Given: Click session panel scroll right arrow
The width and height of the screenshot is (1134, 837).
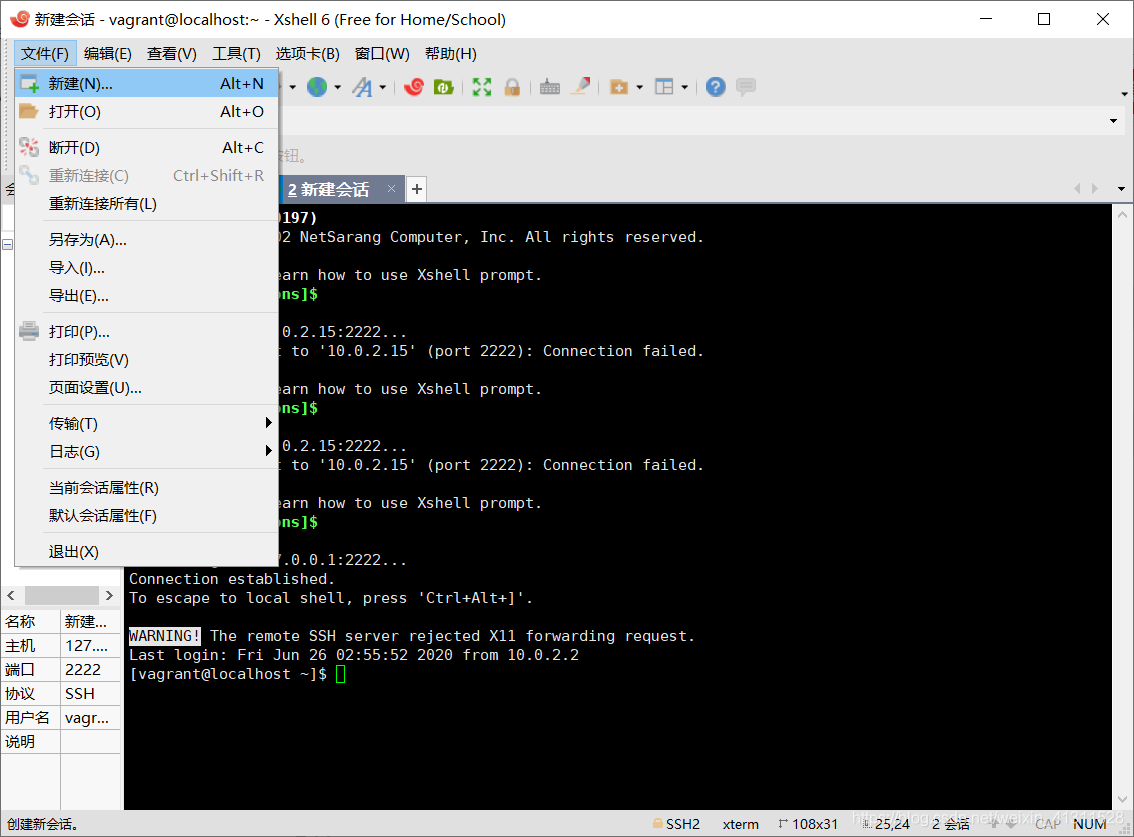Looking at the screenshot, I should point(109,595).
